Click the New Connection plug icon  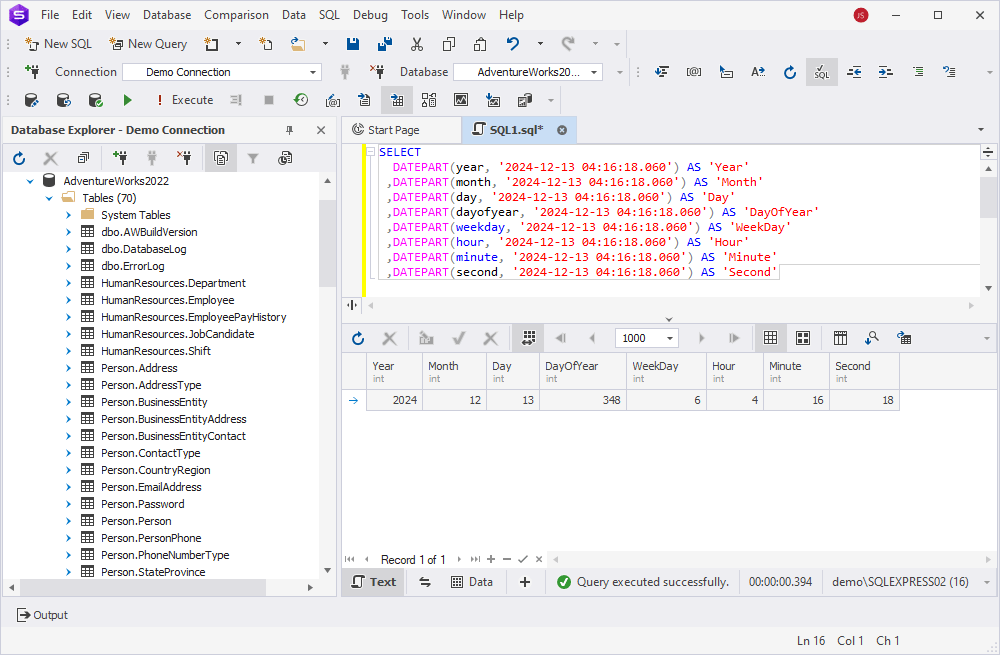pyautogui.click(x=33, y=72)
